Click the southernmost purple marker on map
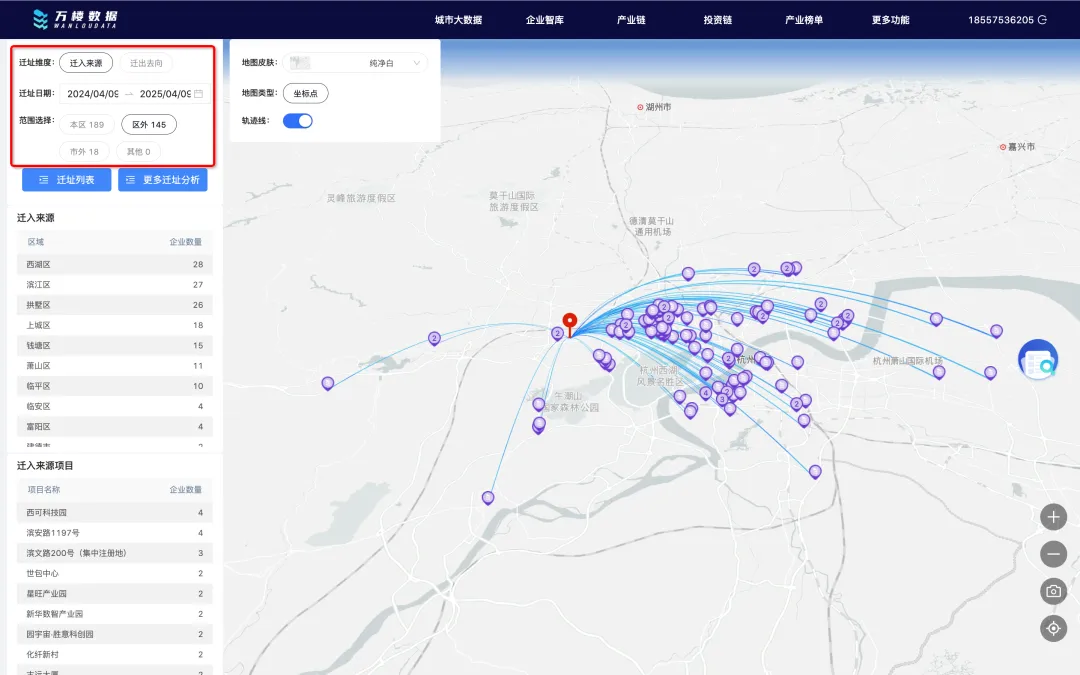The image size is (1080, 675). (x=488, y=497)
